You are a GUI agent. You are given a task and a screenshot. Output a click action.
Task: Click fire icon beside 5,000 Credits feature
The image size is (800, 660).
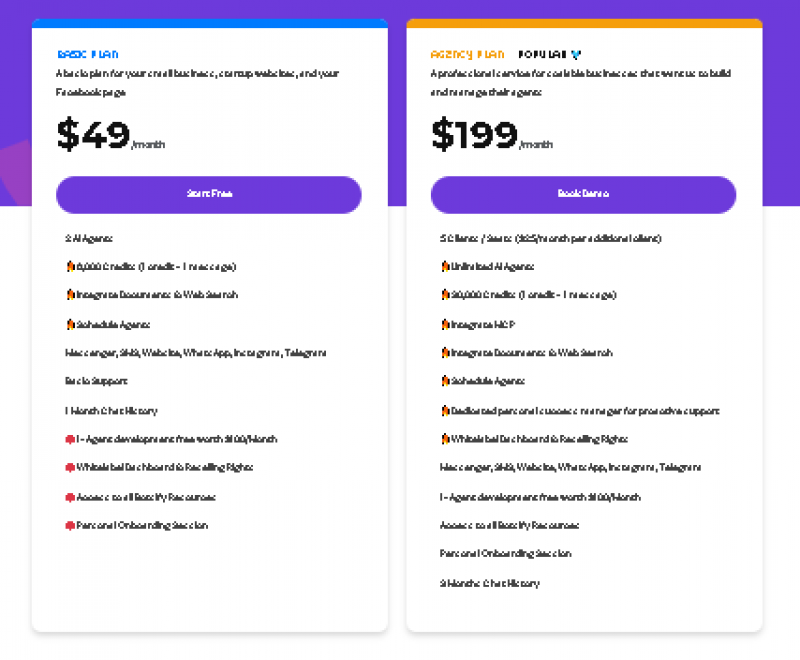[69, 266]
